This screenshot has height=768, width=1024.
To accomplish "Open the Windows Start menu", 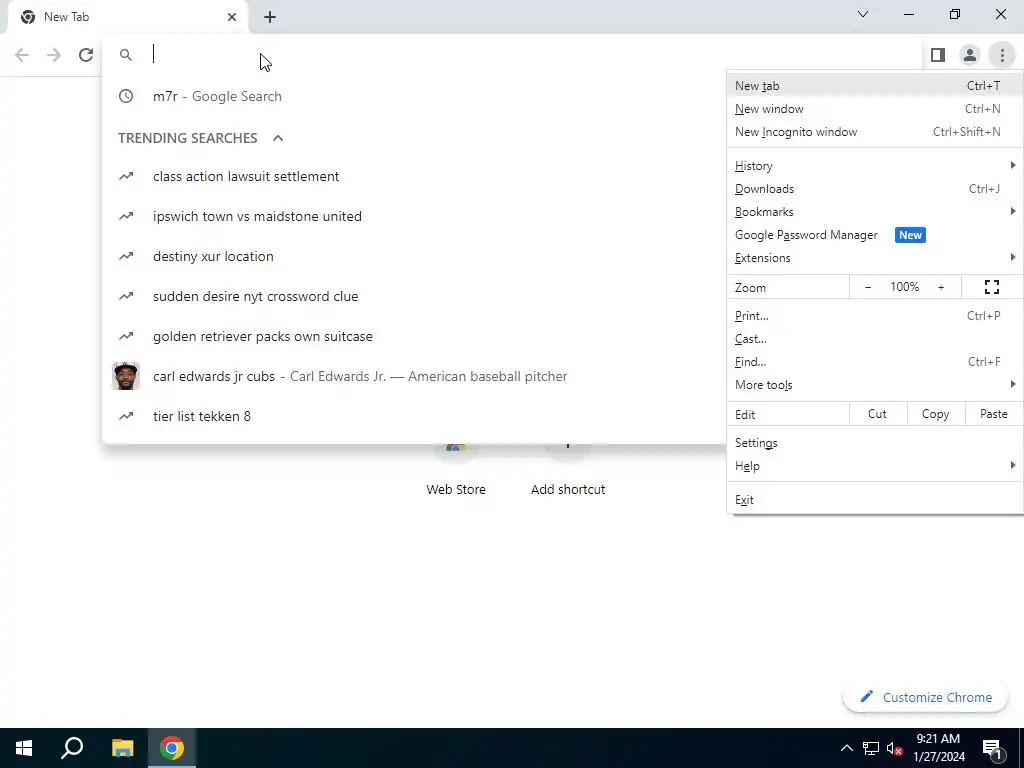I will coord(24,748).
